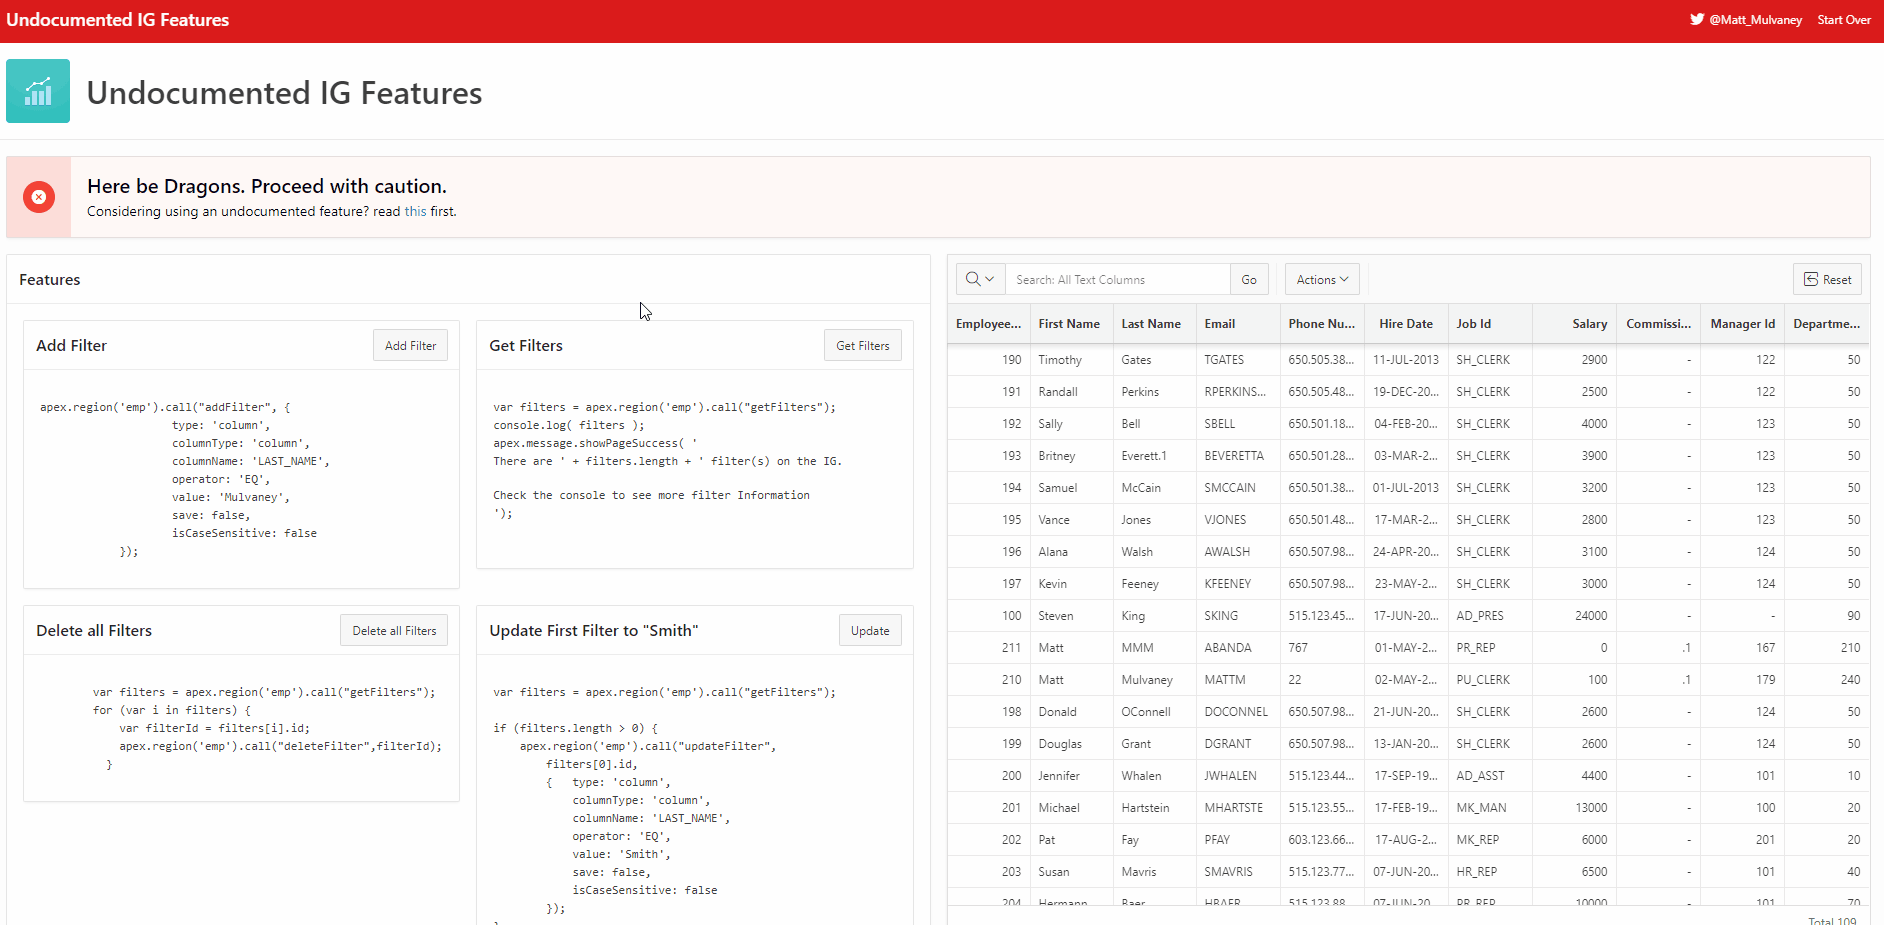Viewport: 1884px width, 925px height.
Task: Click the Start Over link
Action: (1844, 19)
